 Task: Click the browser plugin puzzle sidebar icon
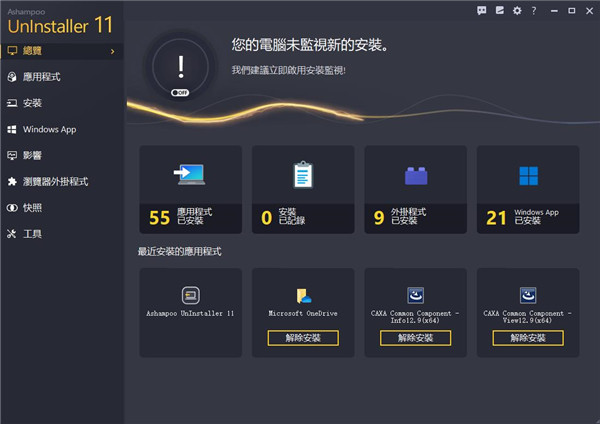pos(12,181)
